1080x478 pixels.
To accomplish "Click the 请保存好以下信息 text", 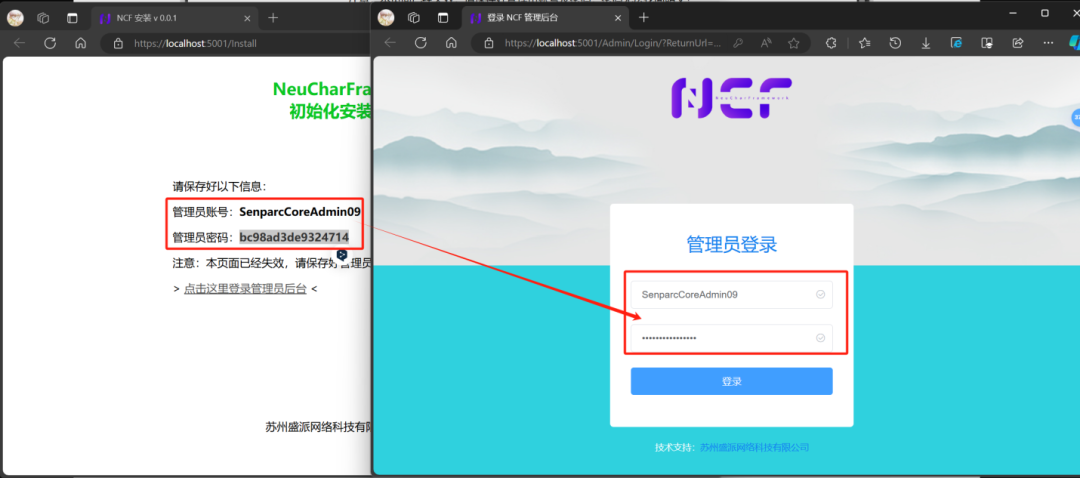I will click(x=219, y=187).
